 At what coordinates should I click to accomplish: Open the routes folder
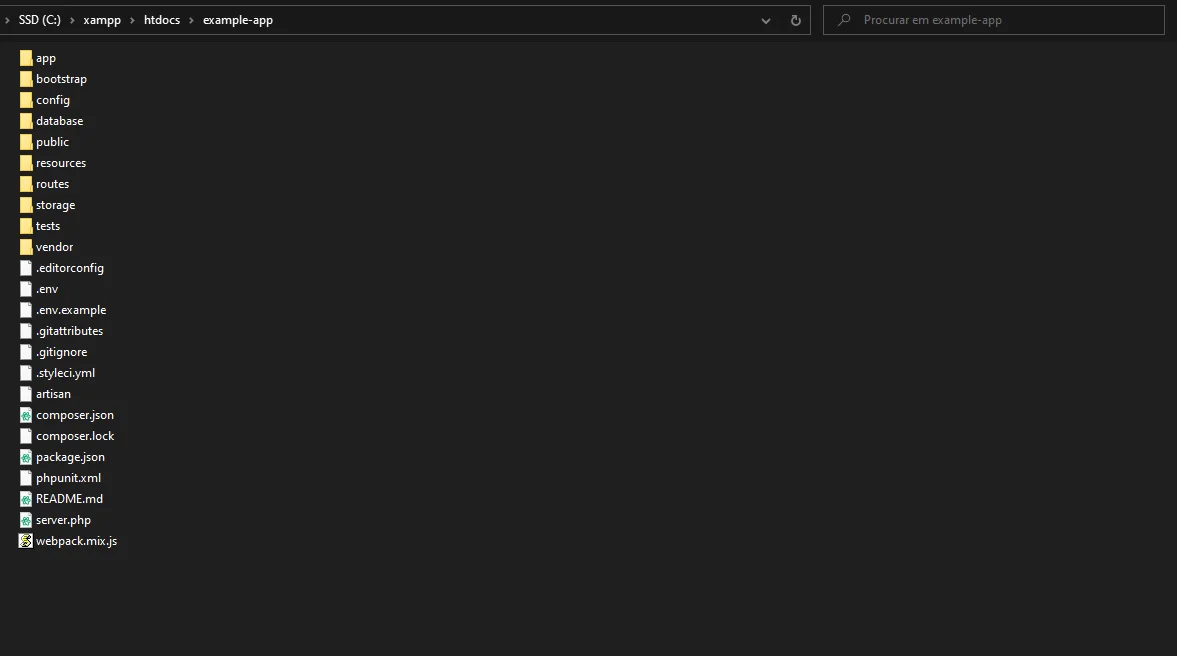coord(53,183)
